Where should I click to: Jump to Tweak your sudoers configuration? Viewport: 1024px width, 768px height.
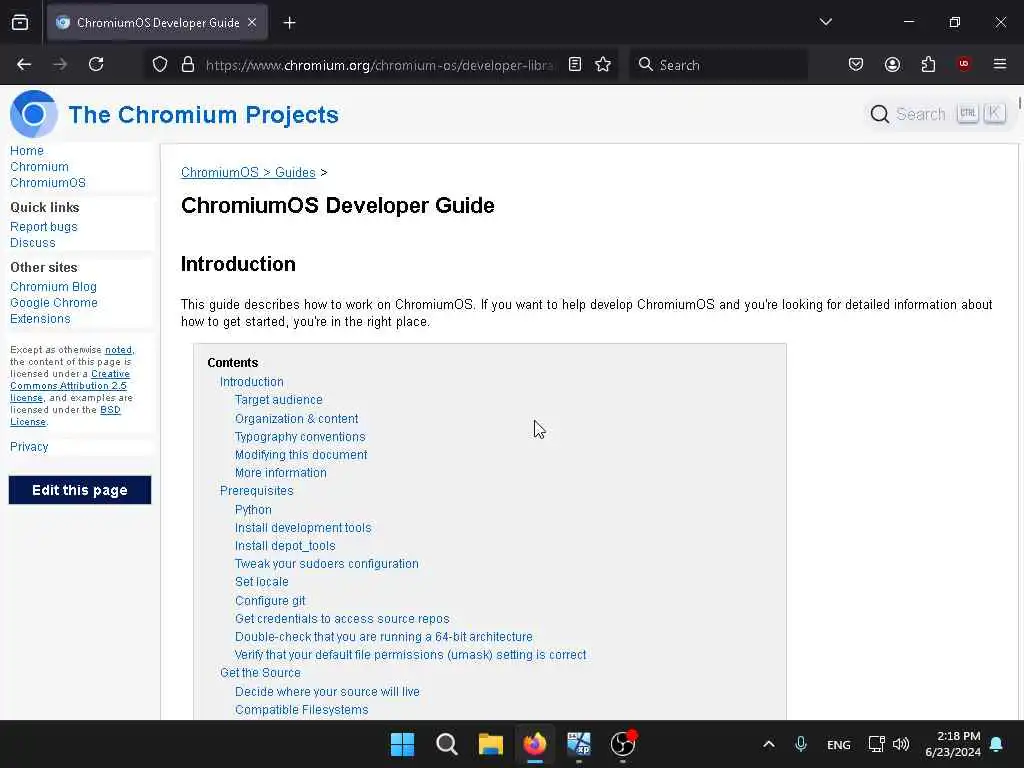327,564
